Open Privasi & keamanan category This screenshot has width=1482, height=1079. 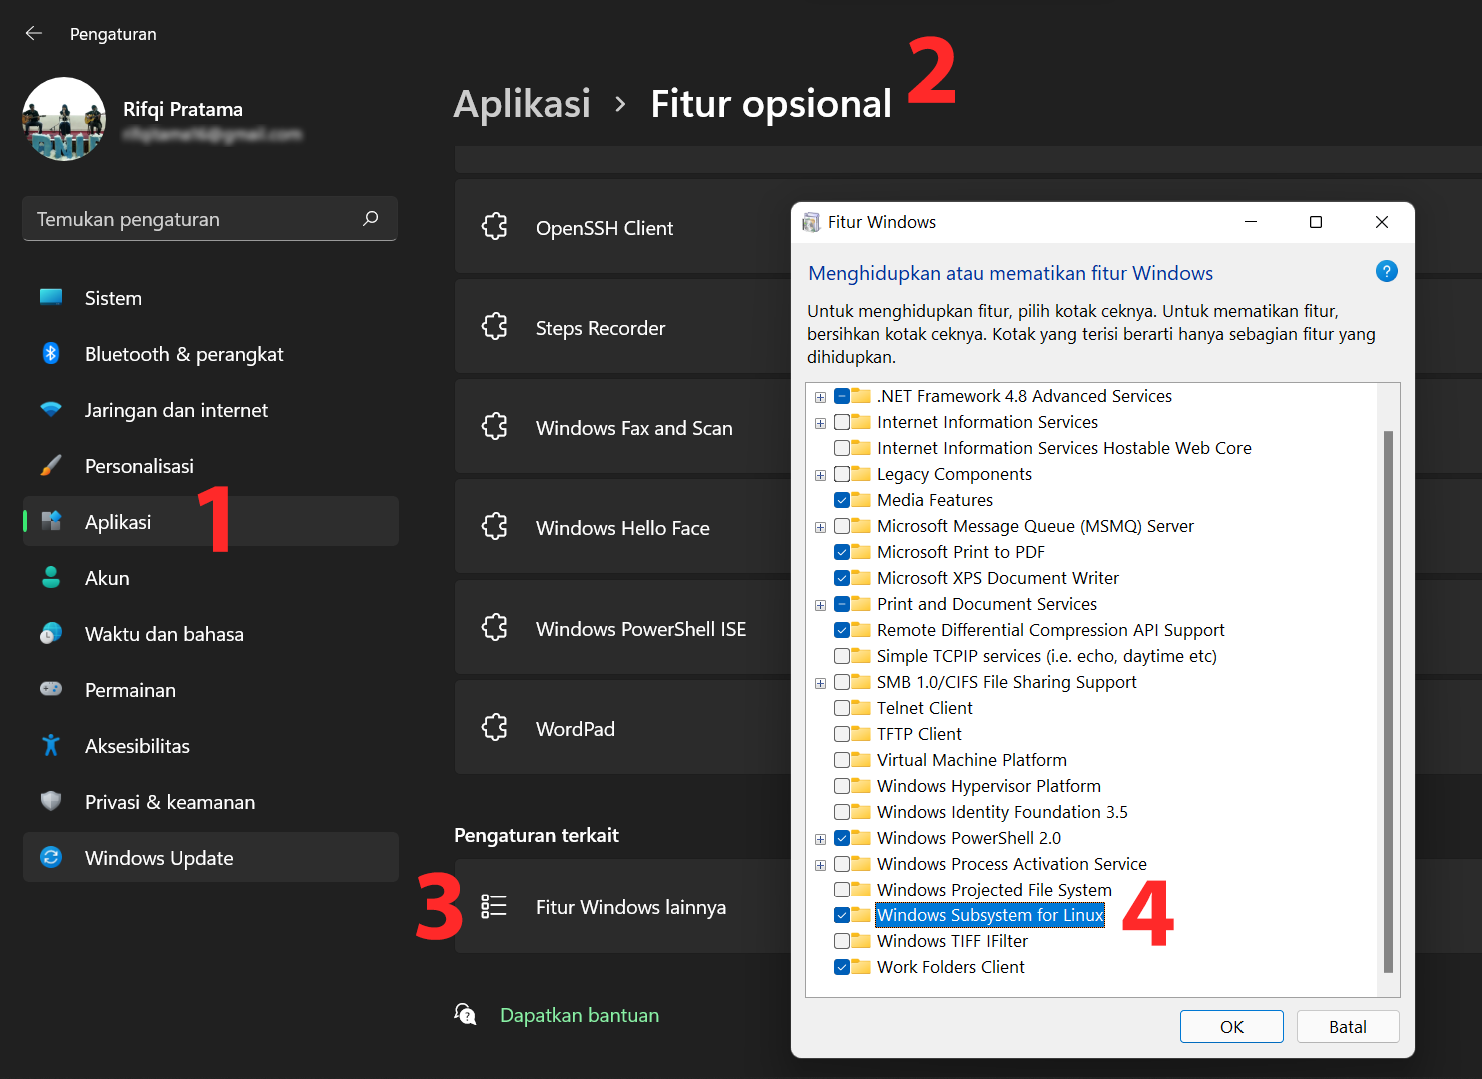[211, 802]
